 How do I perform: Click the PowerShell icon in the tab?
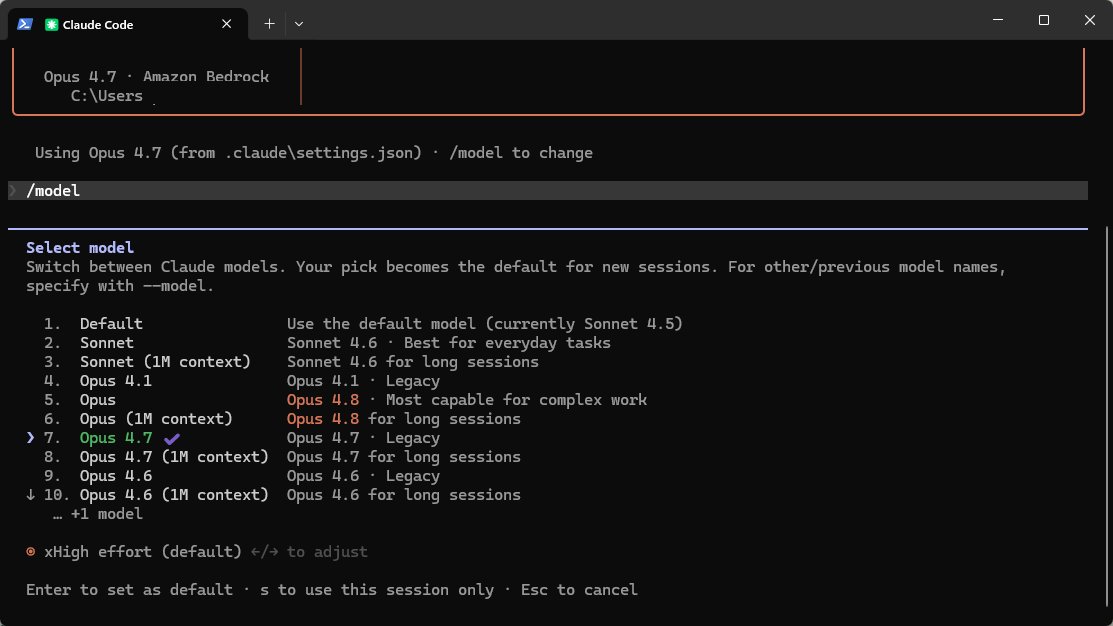(25, 24)
